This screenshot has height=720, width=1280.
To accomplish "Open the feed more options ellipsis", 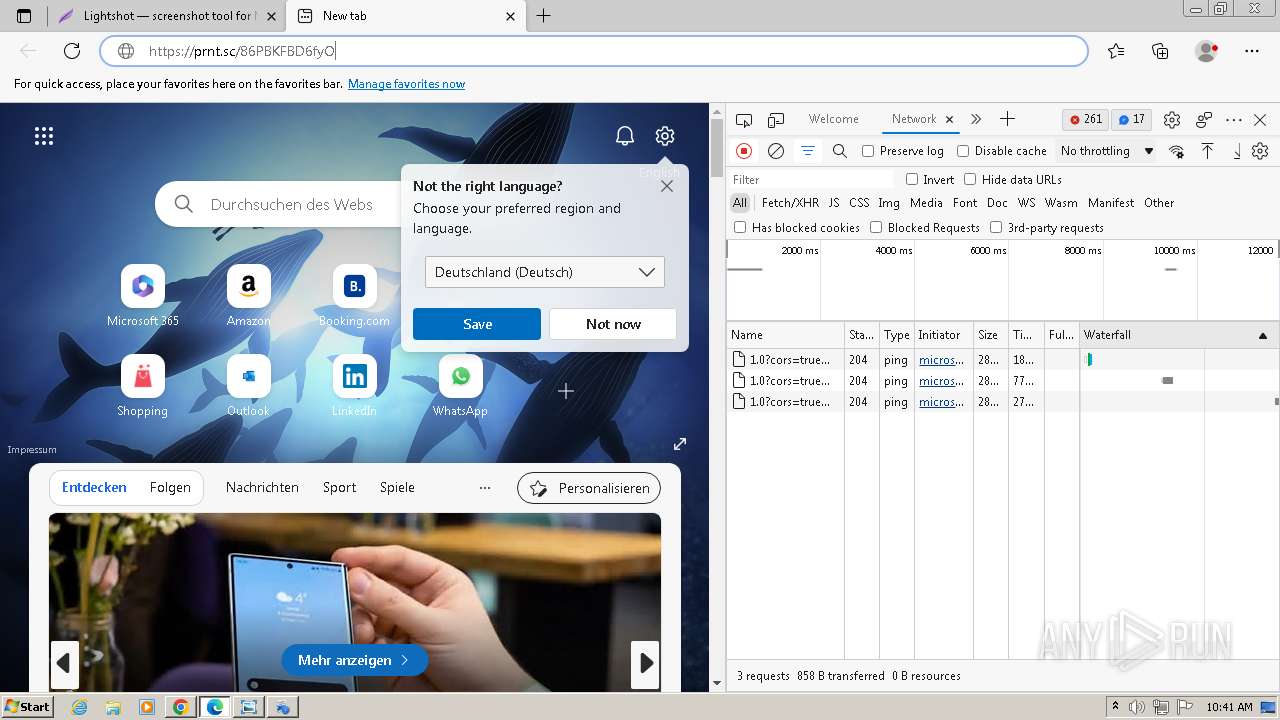I will tap(485, 488).
